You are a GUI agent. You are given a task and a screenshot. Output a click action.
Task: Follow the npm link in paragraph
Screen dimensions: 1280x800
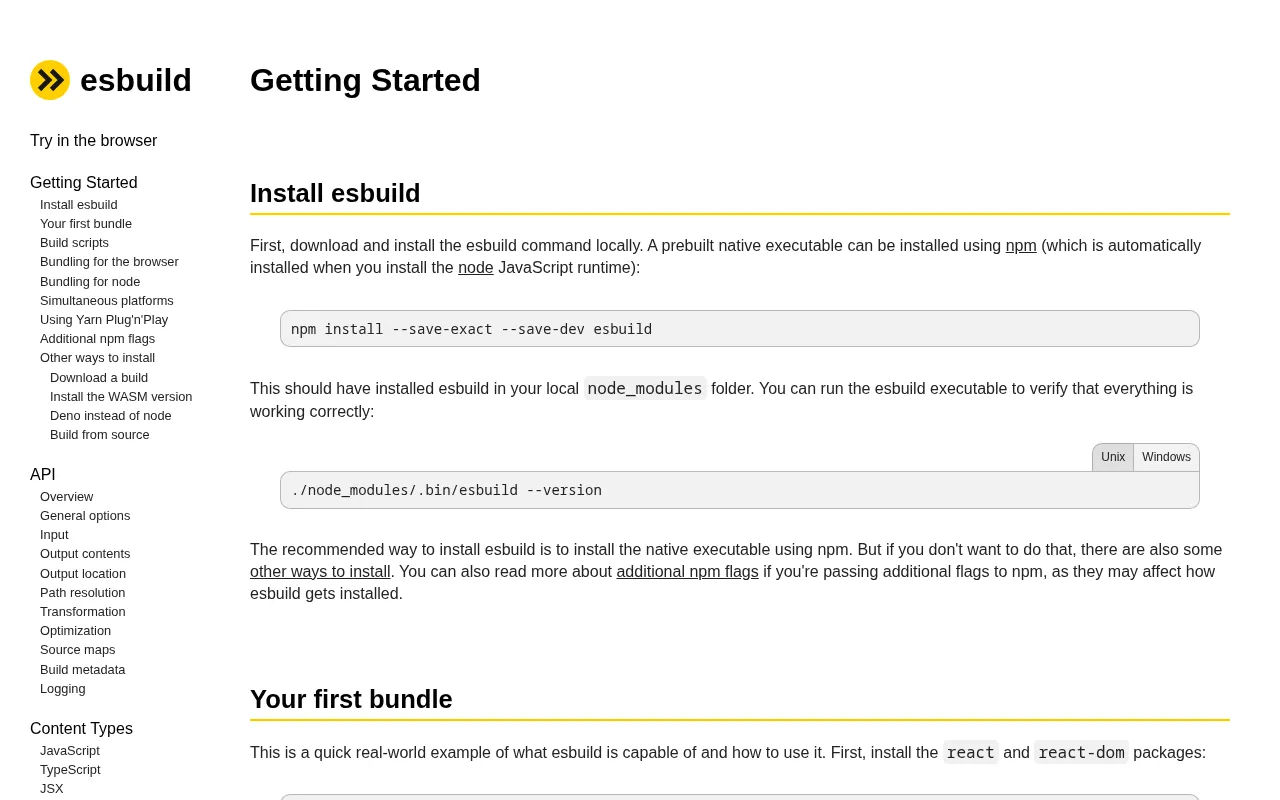1021,246
